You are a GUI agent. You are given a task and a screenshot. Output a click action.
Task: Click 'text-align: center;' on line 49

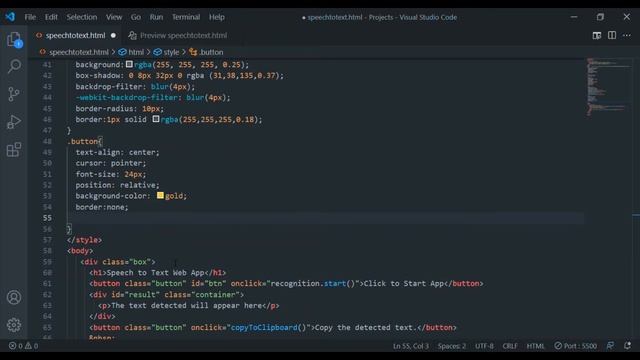(118, 152)
